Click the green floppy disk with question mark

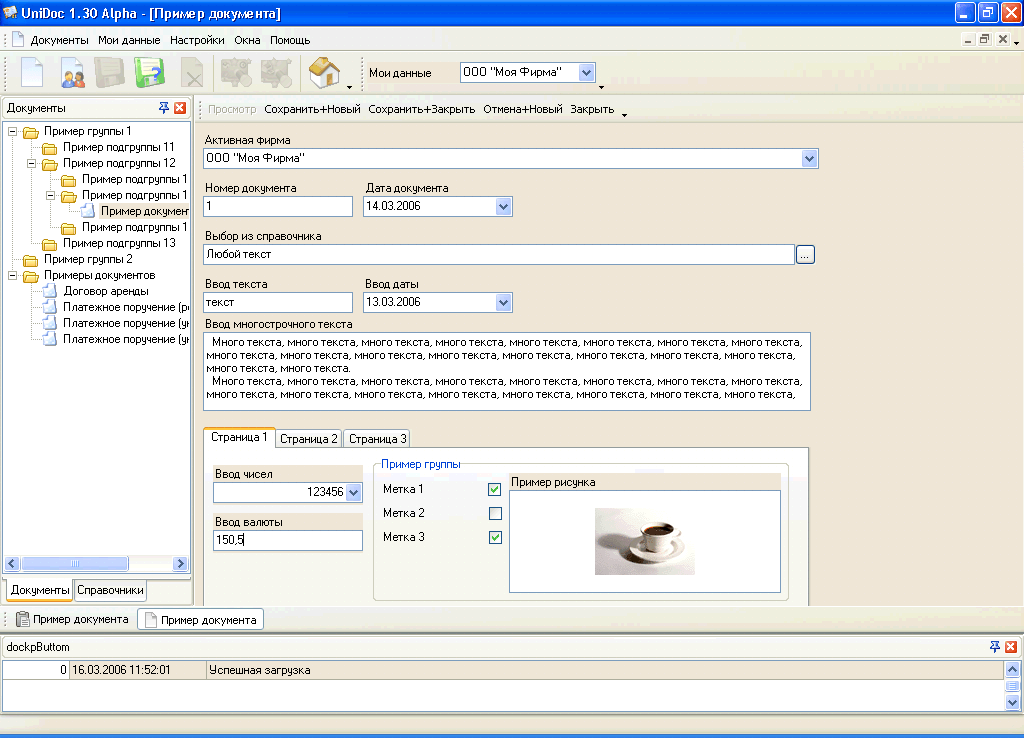pos(149,73)
